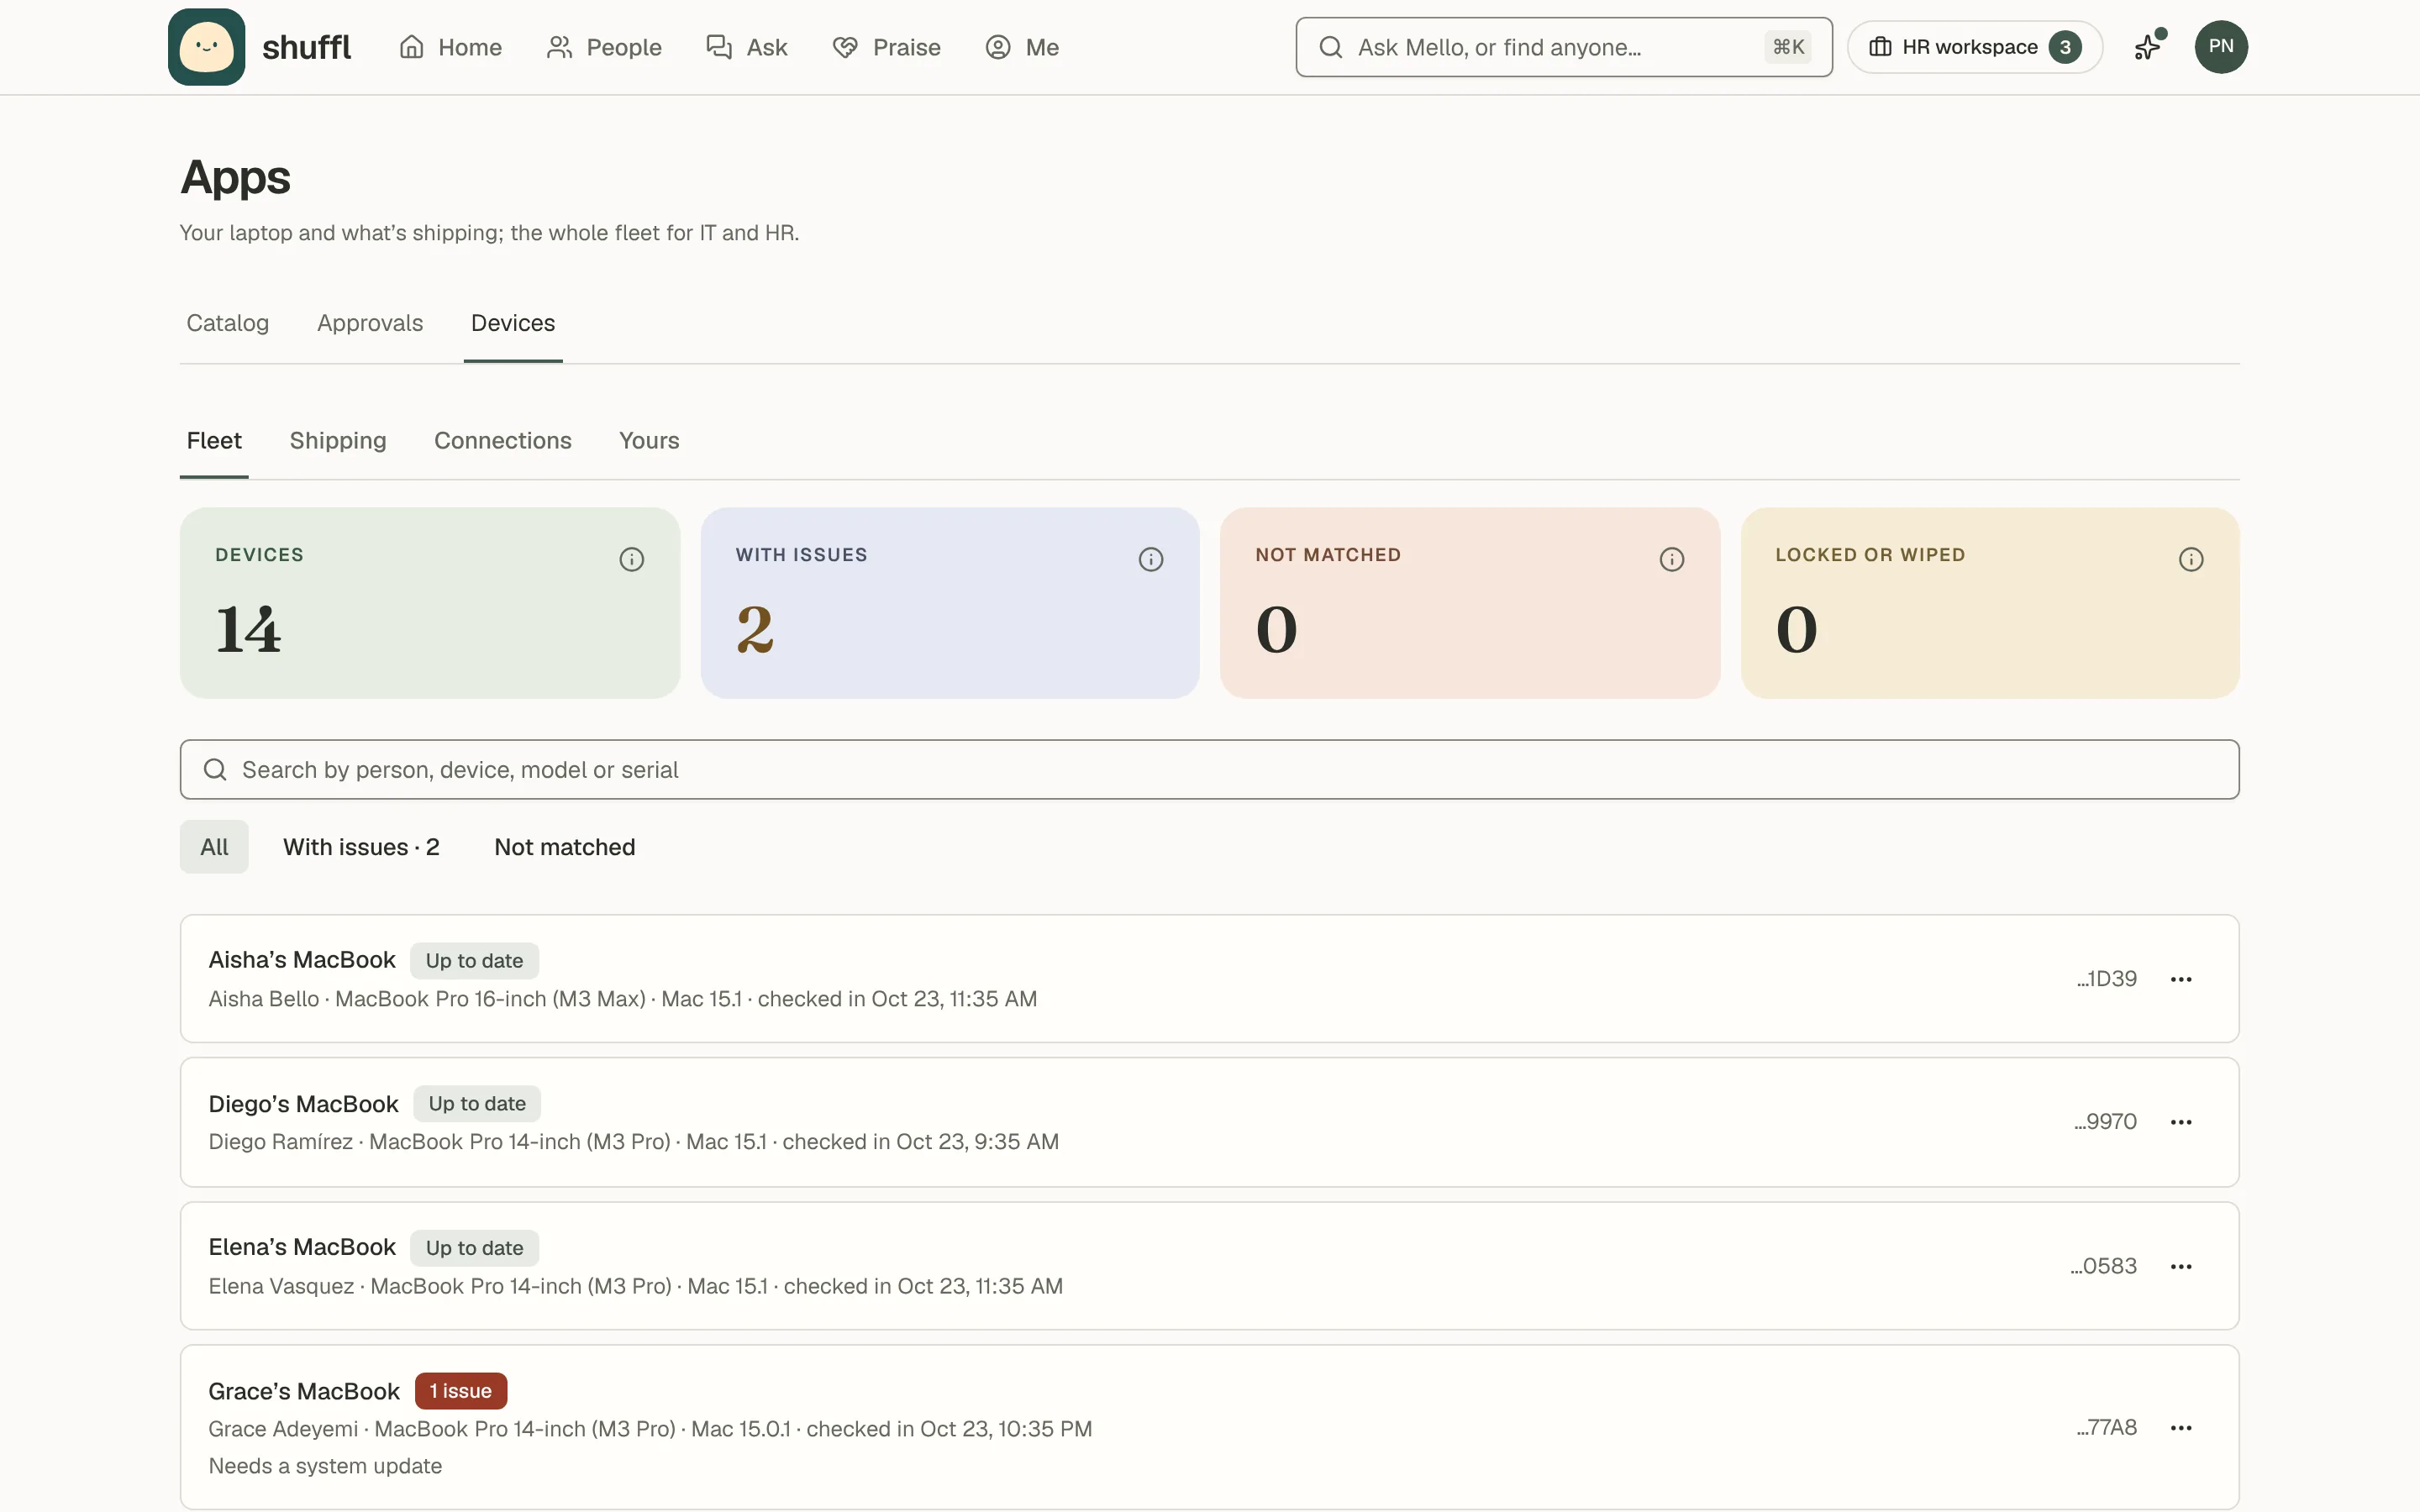Open the HR workspace switcher
This screenshot has height=1512, width=2420.
[x=1975, y=47]
